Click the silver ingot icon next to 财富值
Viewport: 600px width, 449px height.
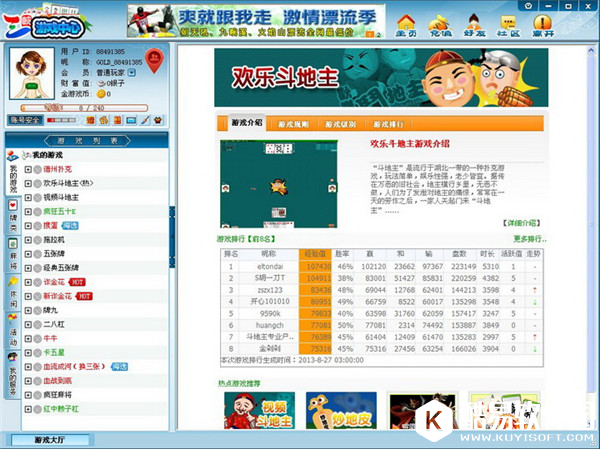point(101,83)
